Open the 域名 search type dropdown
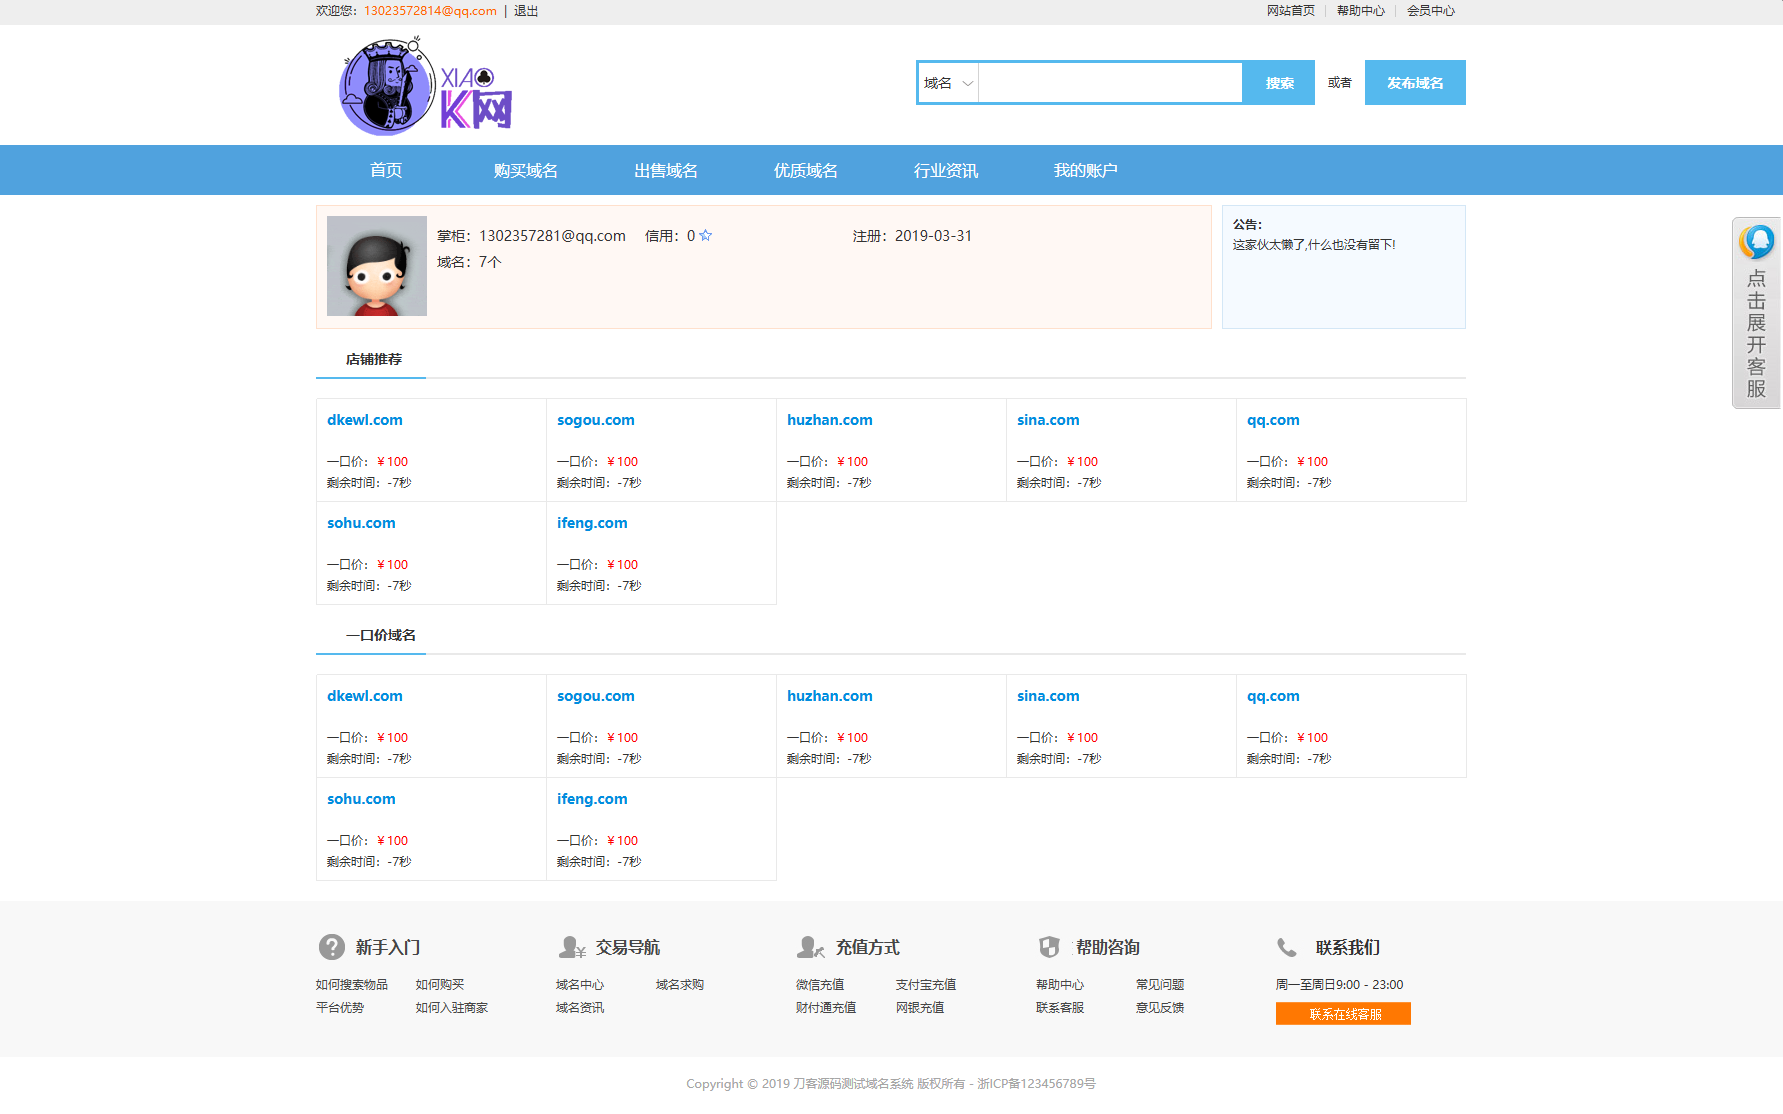Screen dimensions: 1783x1114 click(948, 83)
